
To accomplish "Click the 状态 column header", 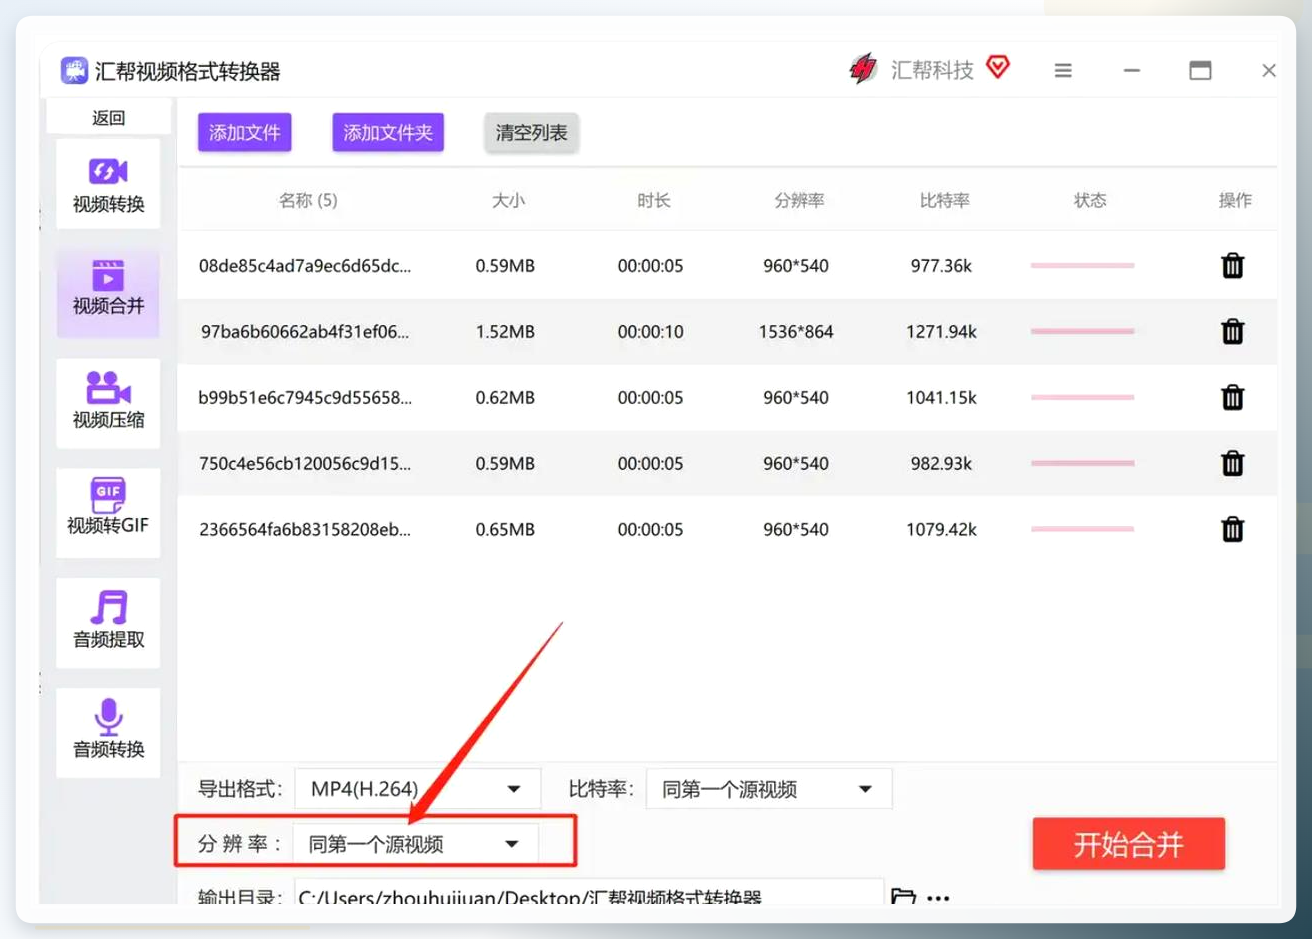I will point(1090,200).
